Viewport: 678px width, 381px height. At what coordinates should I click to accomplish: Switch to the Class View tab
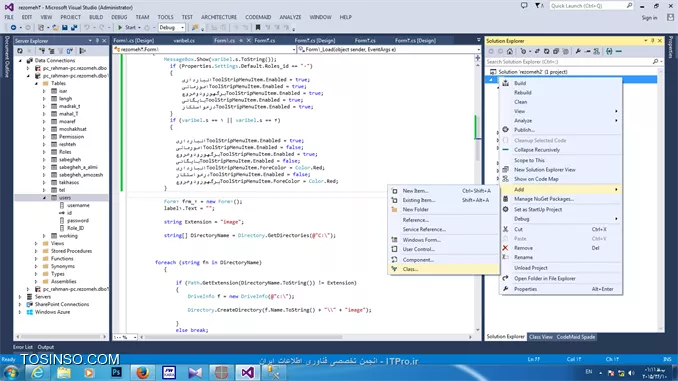pos(541,337)
